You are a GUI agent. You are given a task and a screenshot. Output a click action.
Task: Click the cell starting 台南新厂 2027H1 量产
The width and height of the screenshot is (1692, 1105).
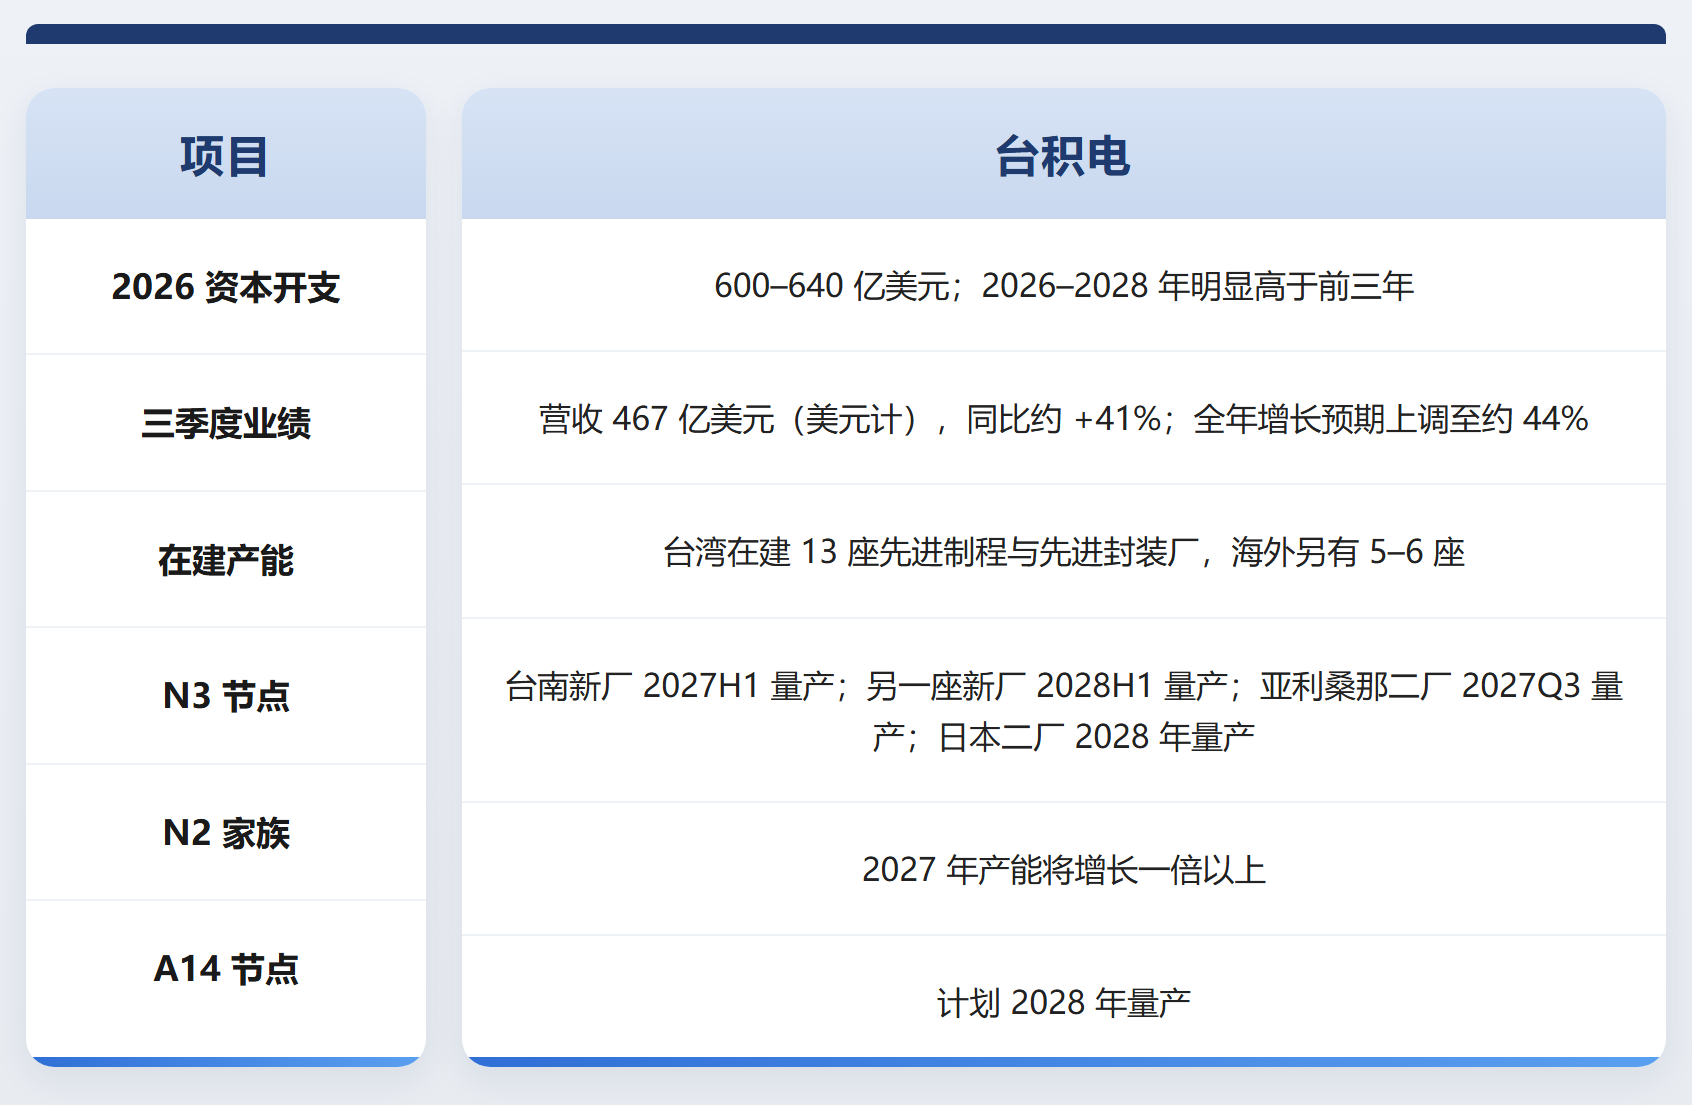[x=1063, y=711]
